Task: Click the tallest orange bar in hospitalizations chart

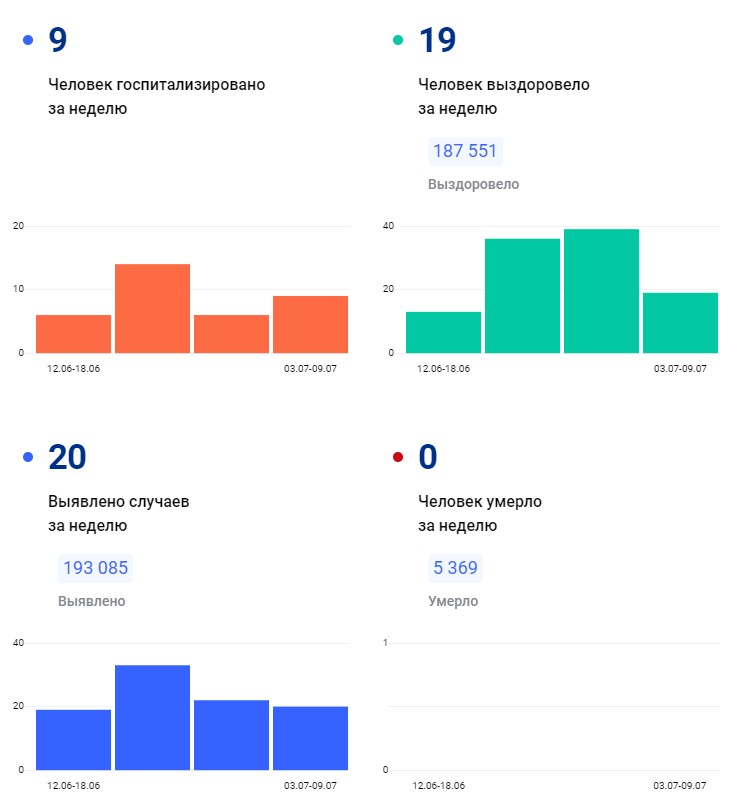Action: coord(152,308)
